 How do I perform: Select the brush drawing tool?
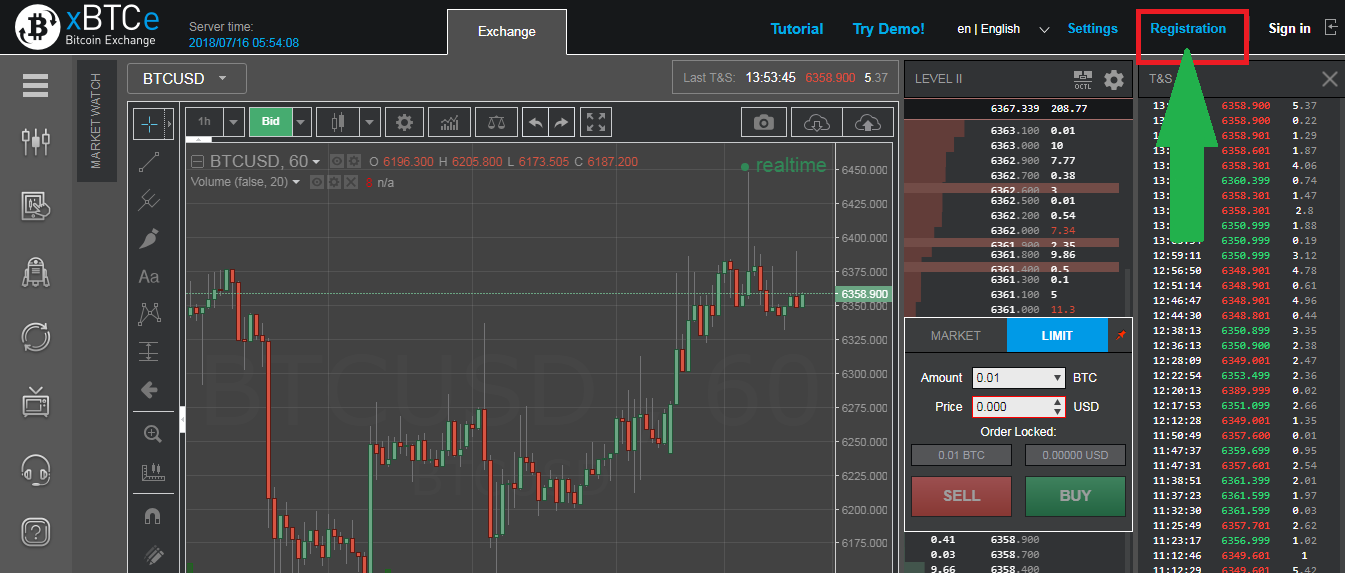click(x=149, y=238)
